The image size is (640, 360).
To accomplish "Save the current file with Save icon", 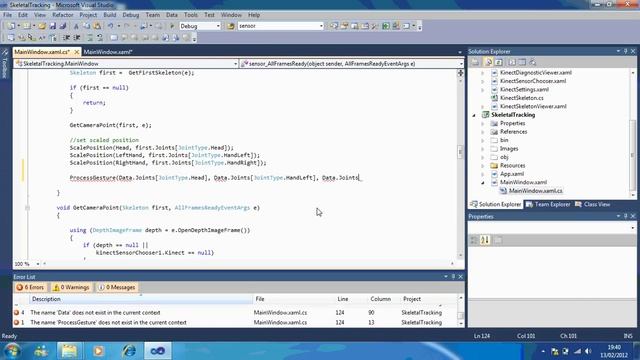I will click(x=53, y=26).
